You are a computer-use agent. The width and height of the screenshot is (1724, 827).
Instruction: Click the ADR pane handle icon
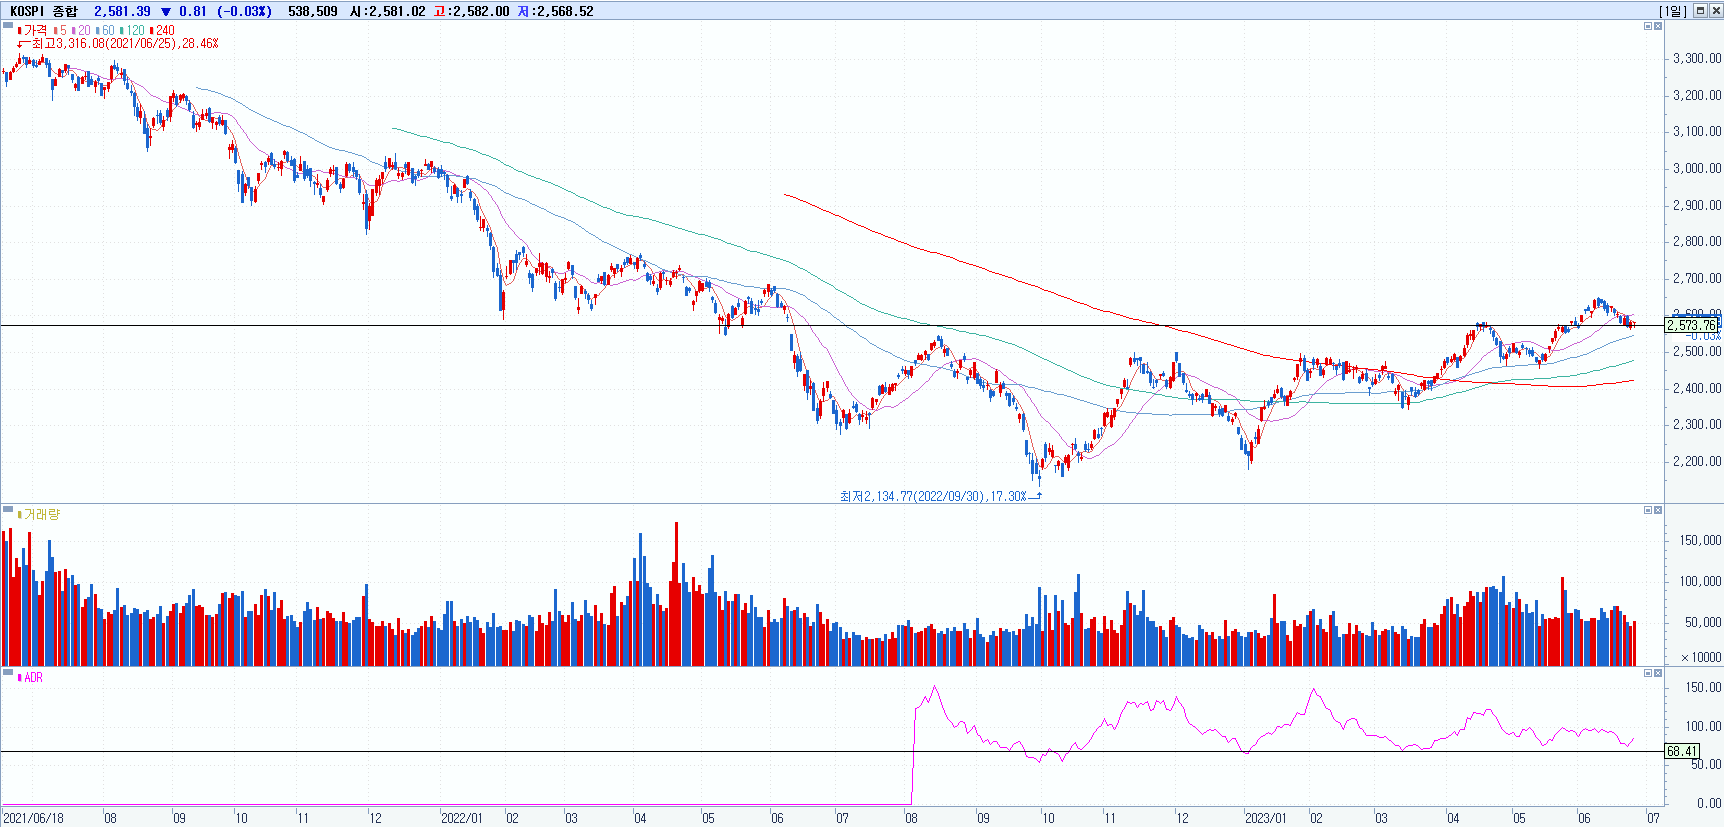coord(8,673)
